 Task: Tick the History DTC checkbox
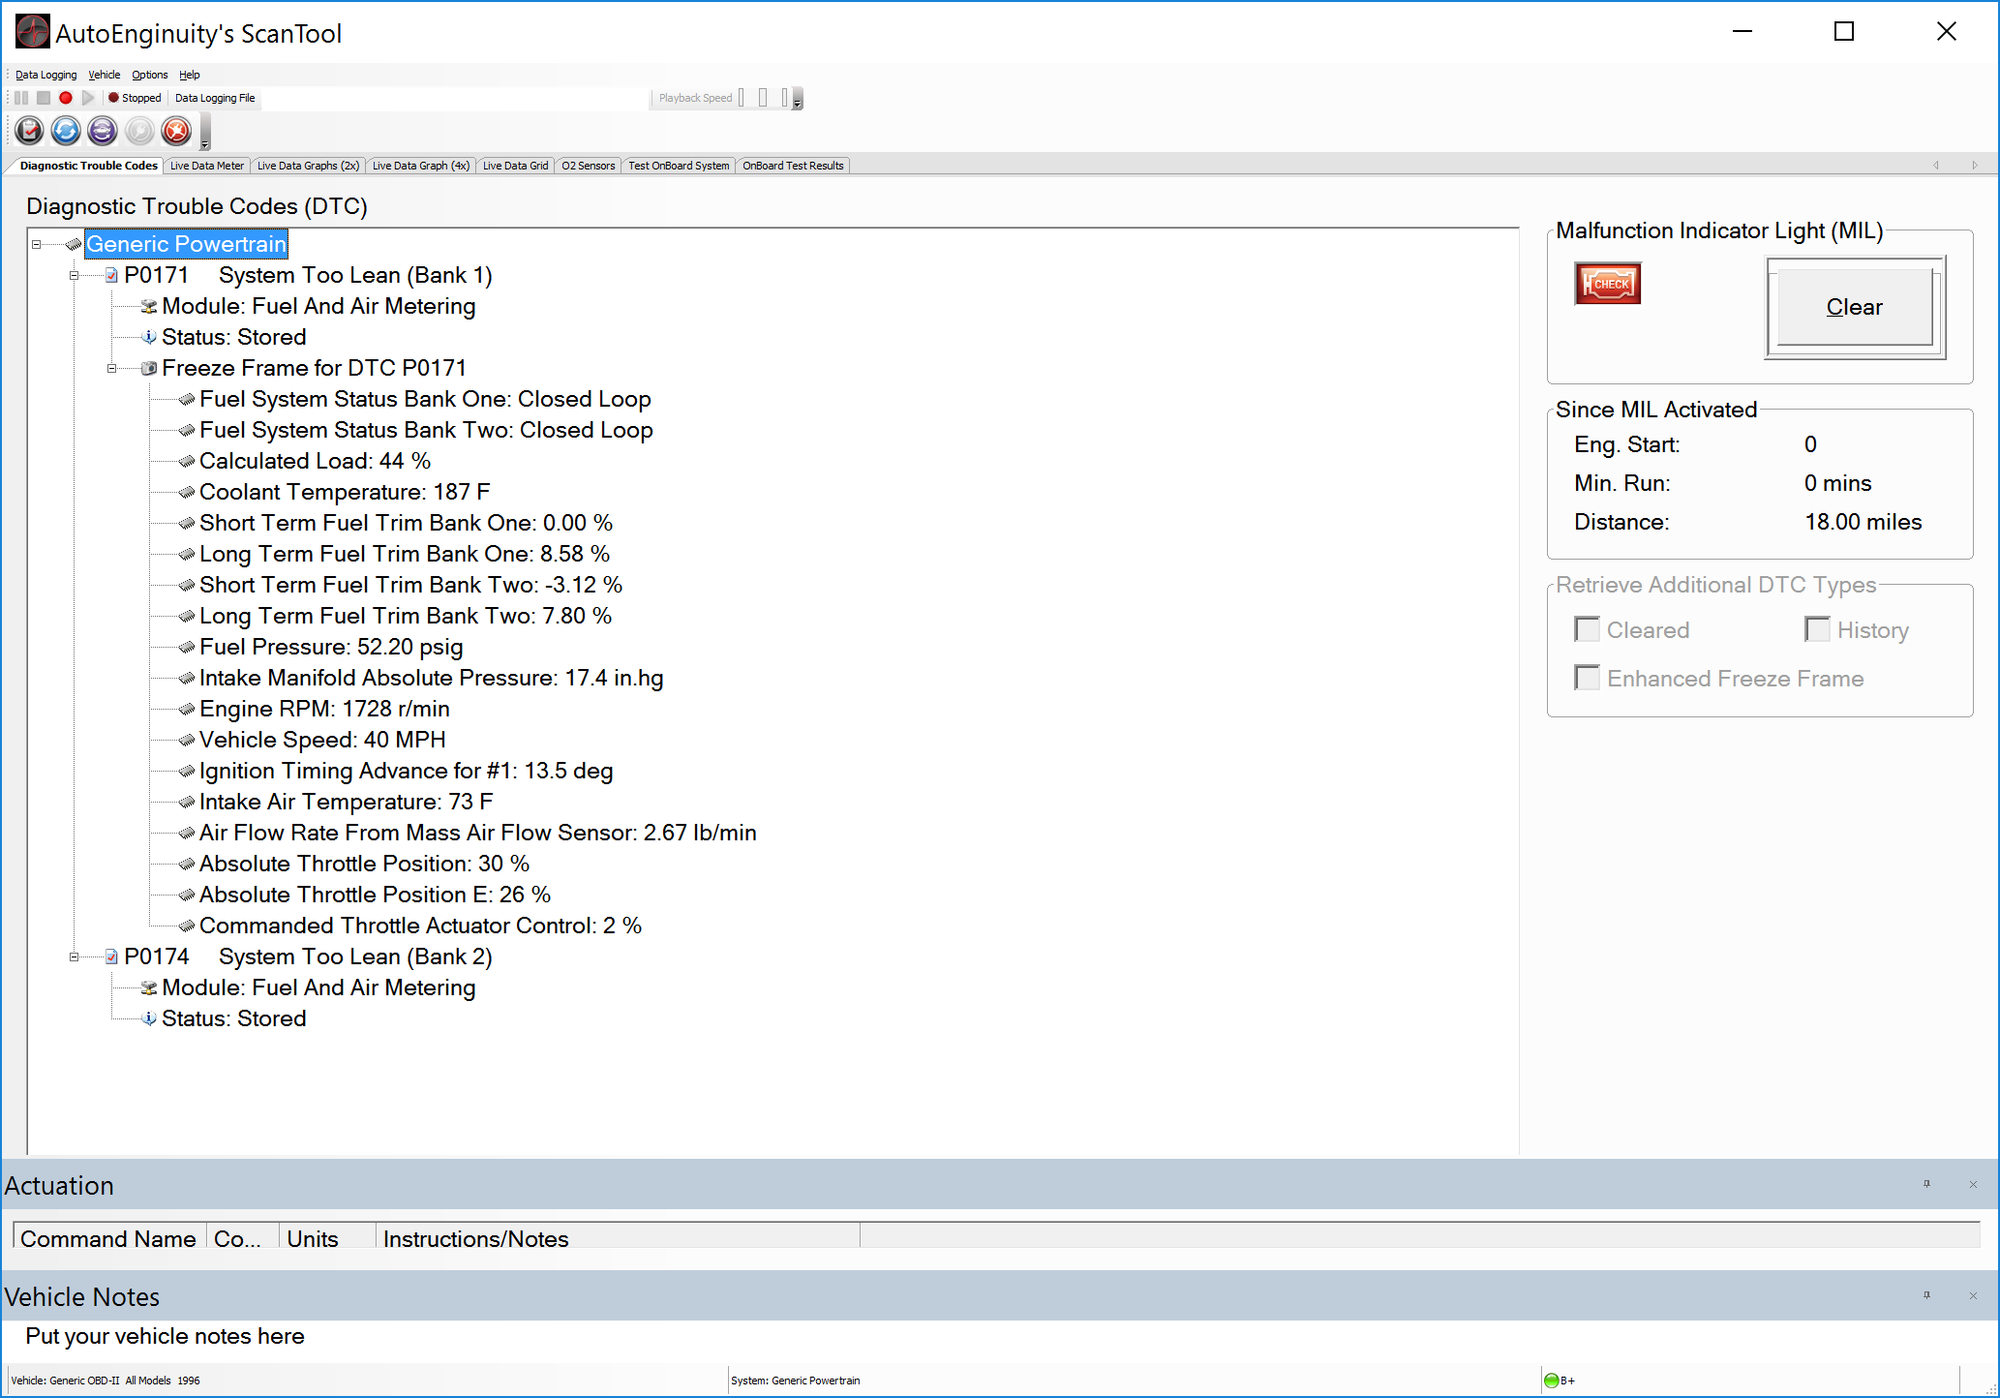coord(1817,630)
